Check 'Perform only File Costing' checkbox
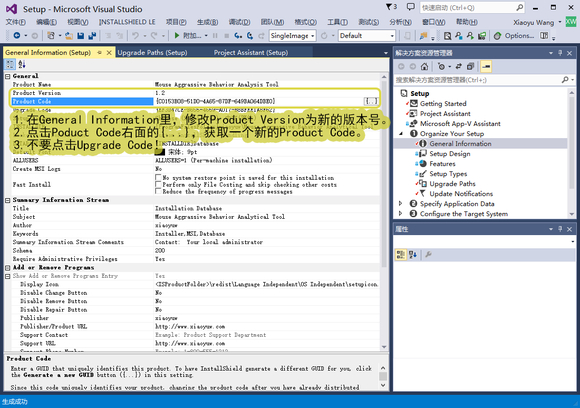 (158, 184)
